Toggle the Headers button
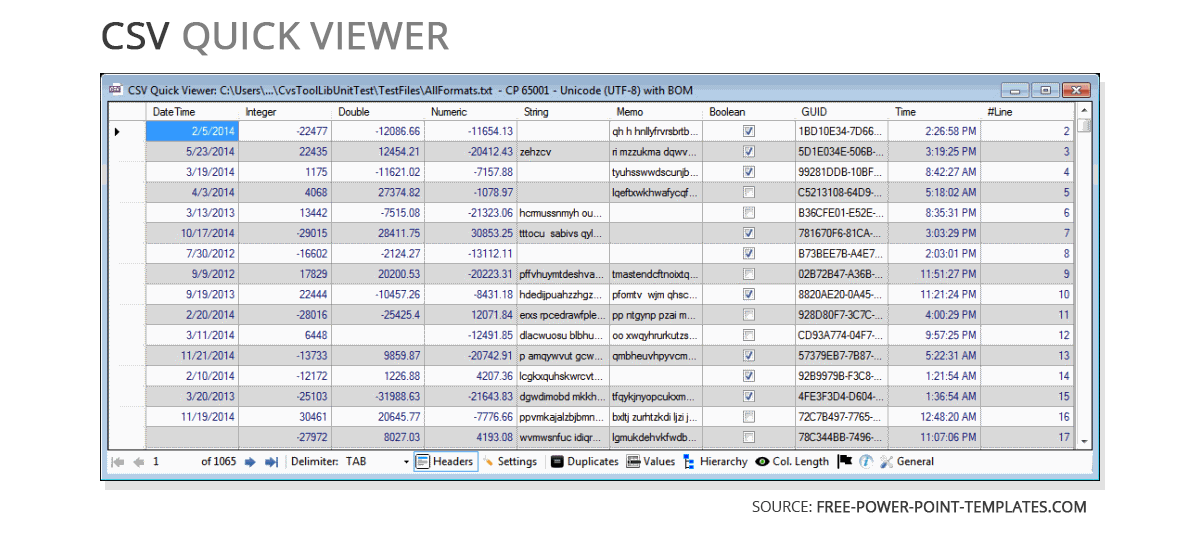Screen dimensions: 1200x541 pos(444,462)
